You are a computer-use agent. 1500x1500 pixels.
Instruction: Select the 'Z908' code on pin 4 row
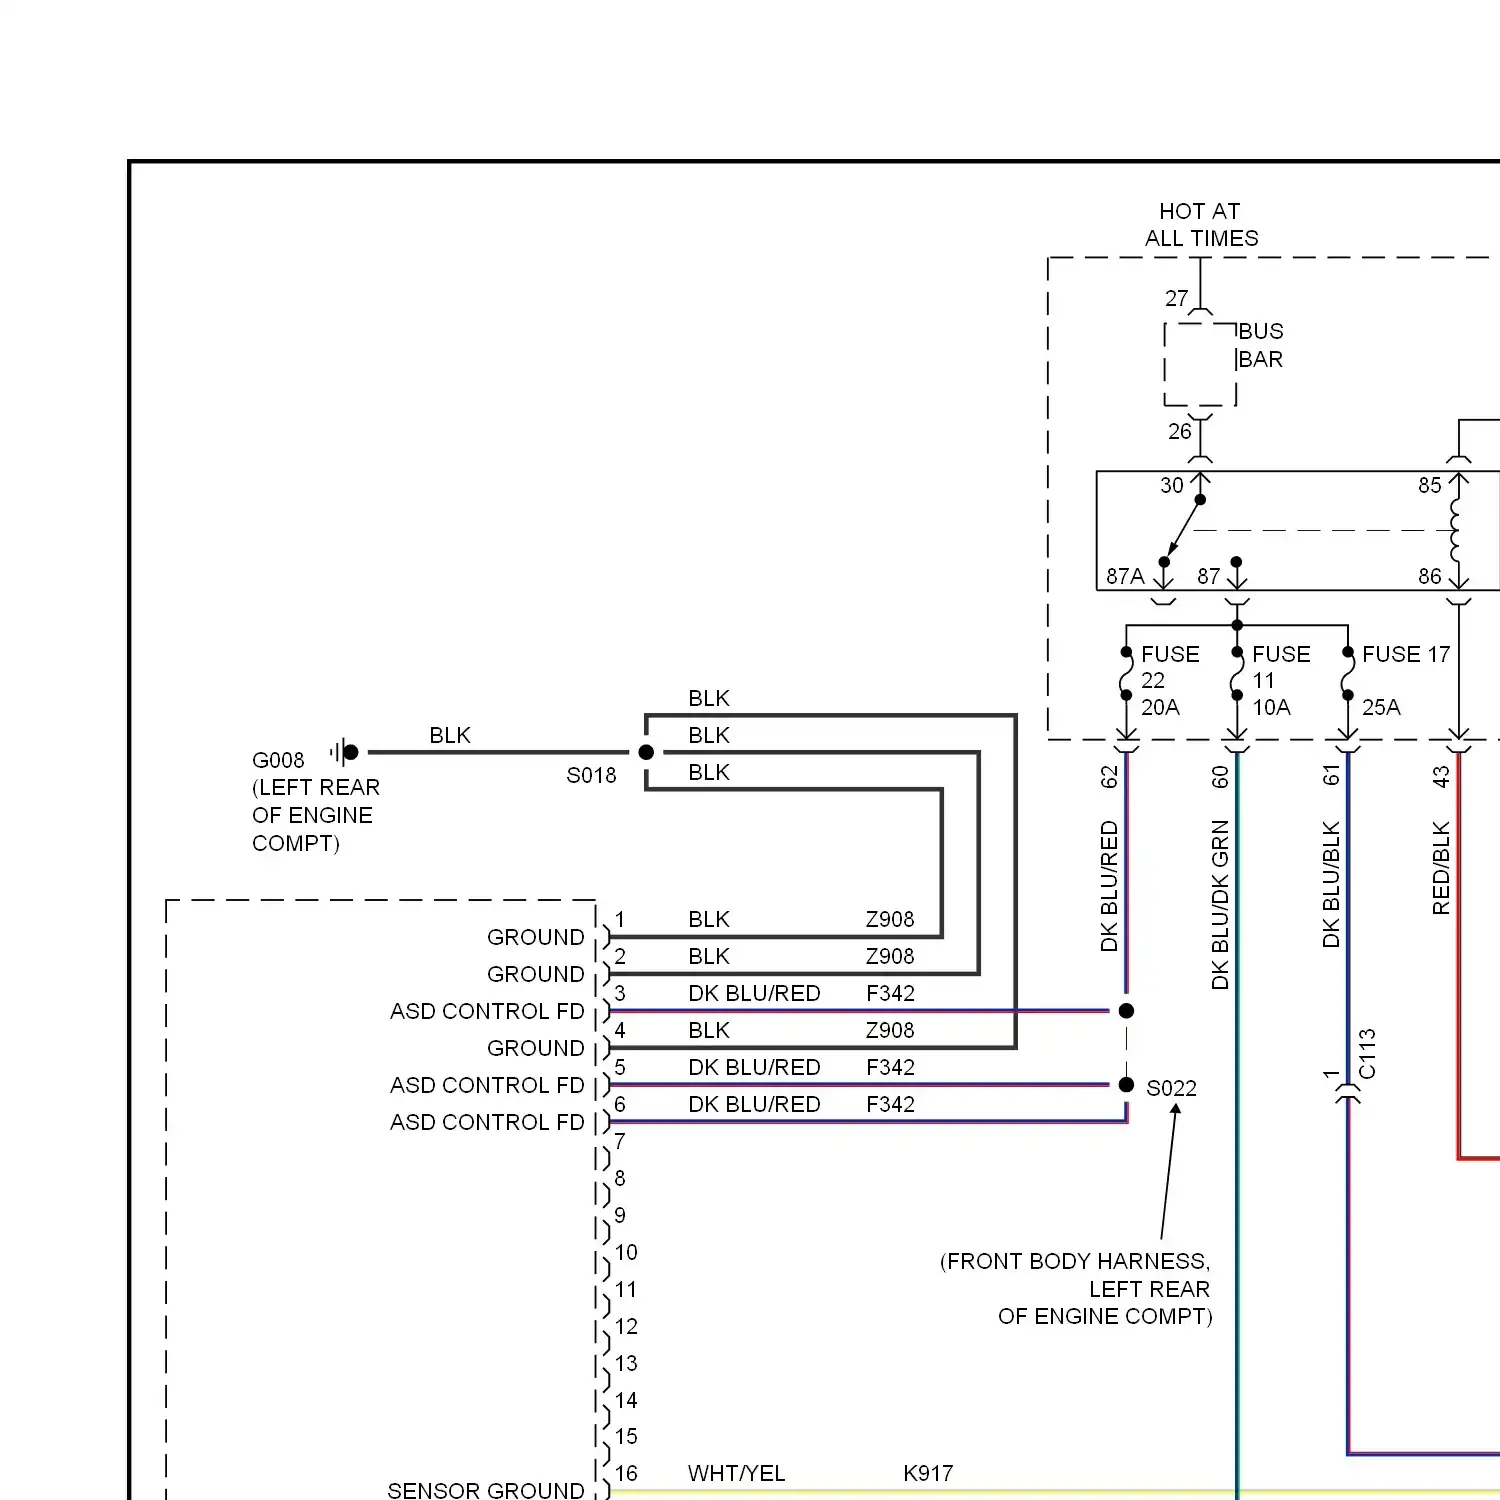pos(890,1030)
